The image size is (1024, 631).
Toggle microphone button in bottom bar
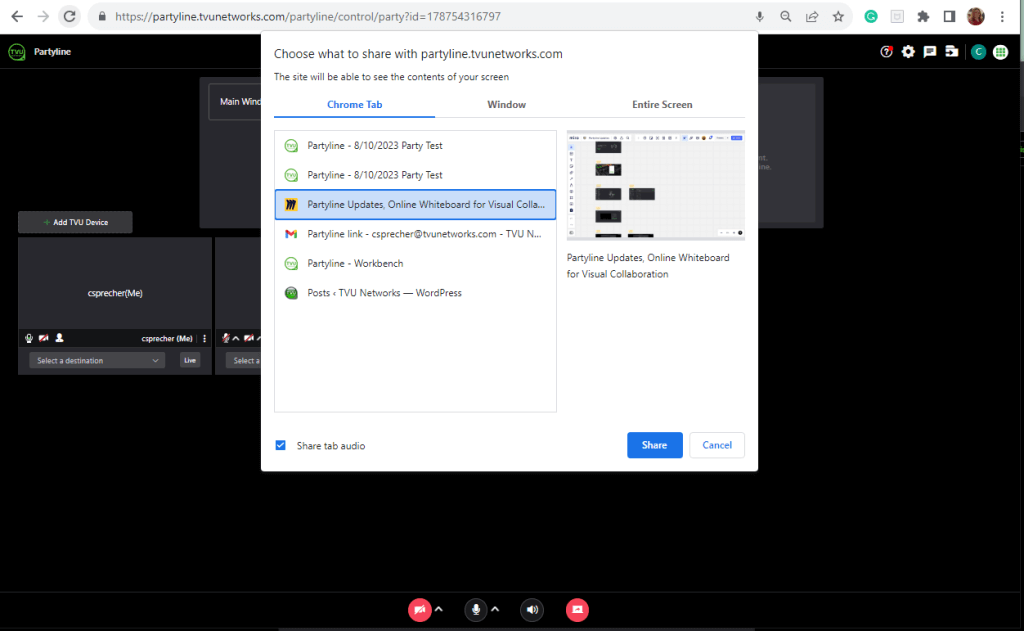(x=475, y=609)
